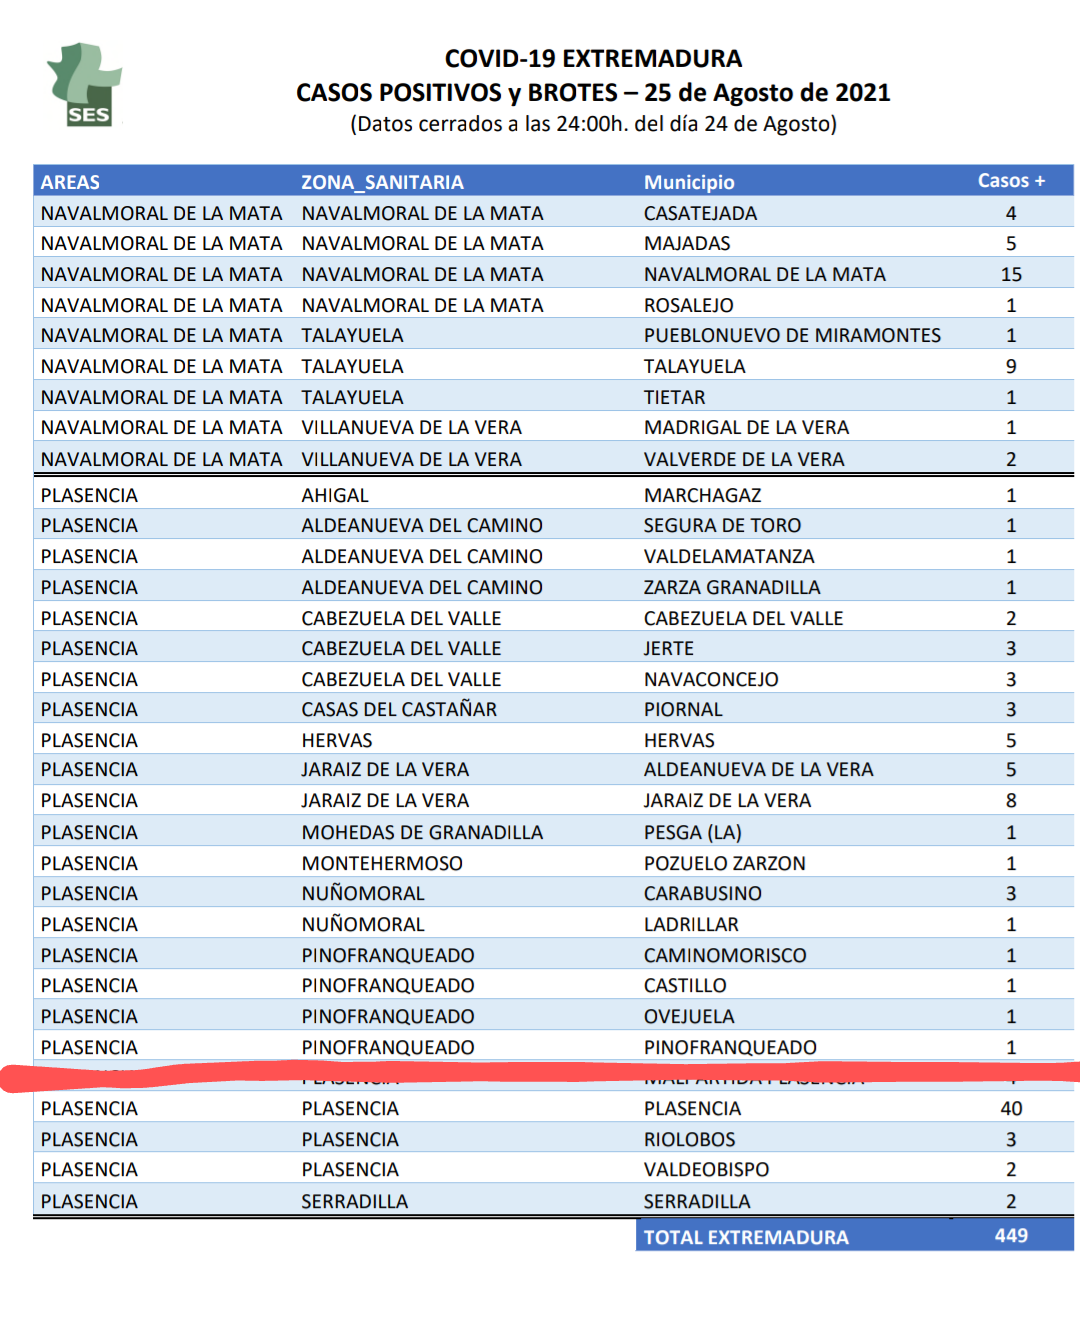Image resolution: width=1080 pixels, height=1341 pixels.
Task: Click the 'Datos cerrados a las 24:00h' note
Action: pyautogui.click(x=593, y=124)
